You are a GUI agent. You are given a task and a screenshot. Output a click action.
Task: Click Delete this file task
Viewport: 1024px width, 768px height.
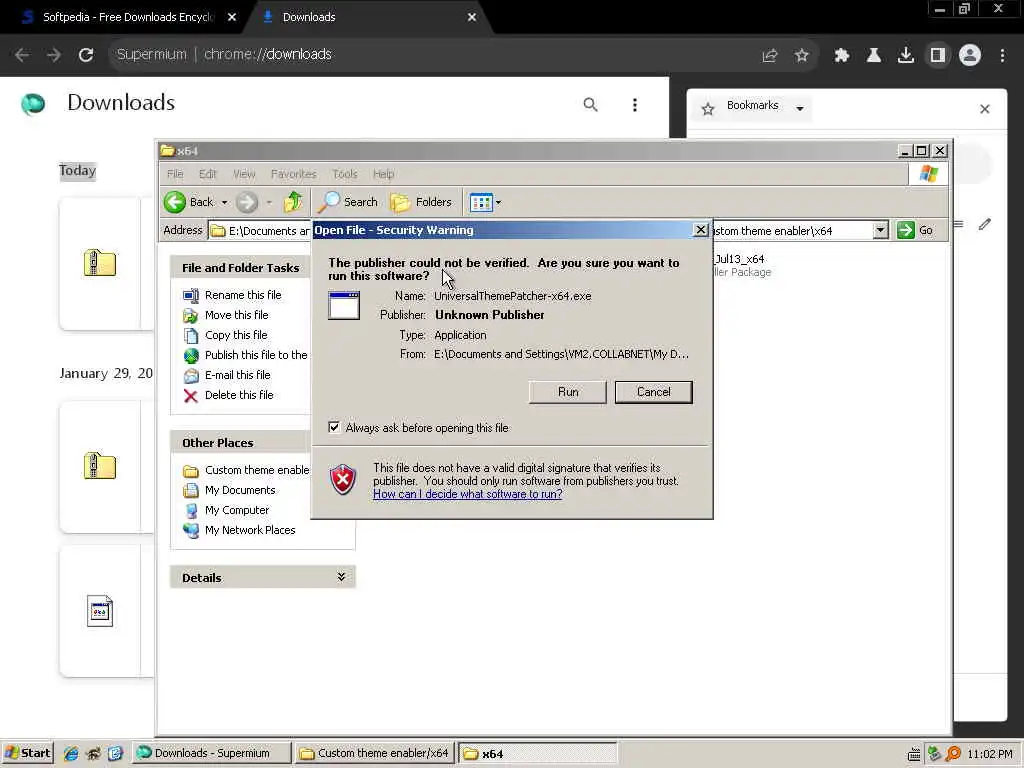[228, 395]
